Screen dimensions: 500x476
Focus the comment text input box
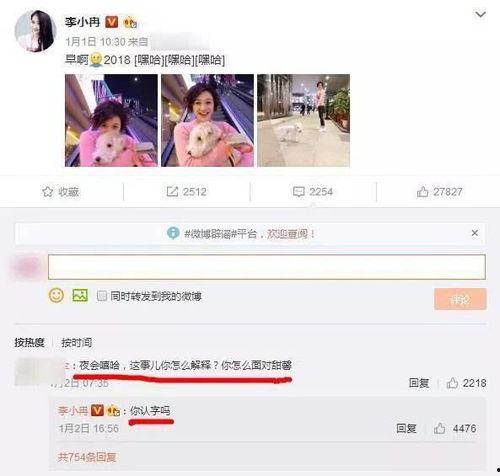267,267
